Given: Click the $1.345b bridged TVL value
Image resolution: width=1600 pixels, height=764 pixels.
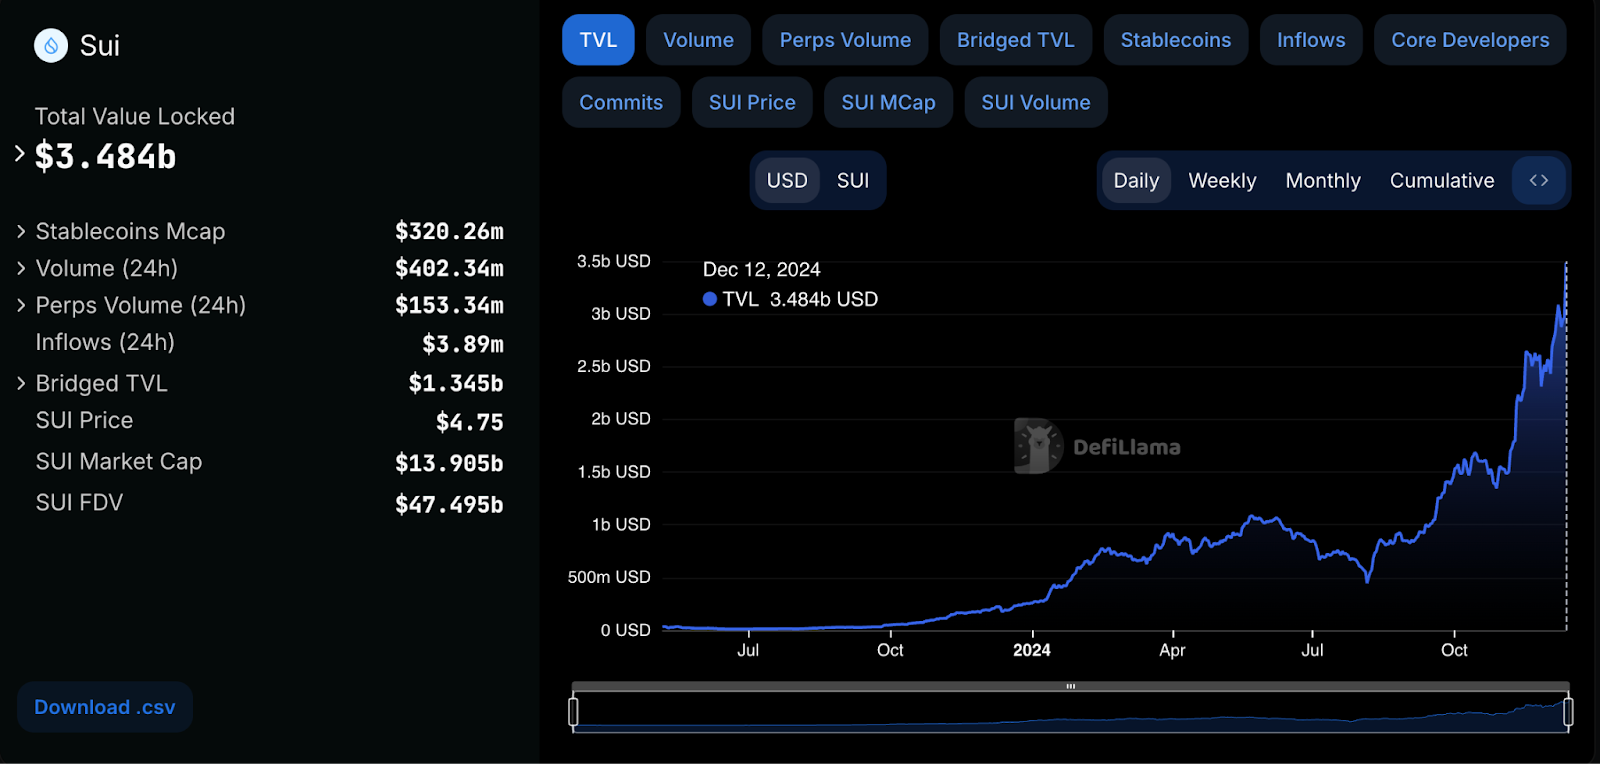Looking at the screenshot, I should (456, 383).
